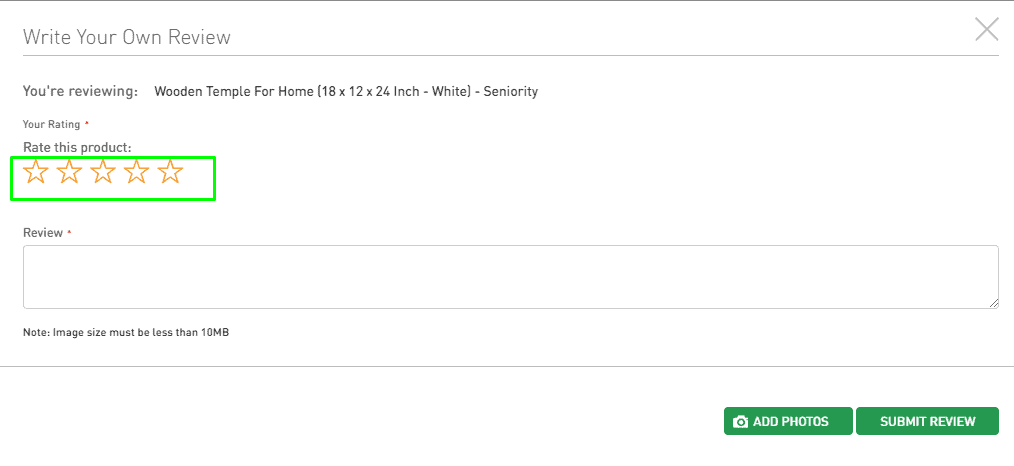
Task: Close the review dialog with the X
Action: (987, 29)
